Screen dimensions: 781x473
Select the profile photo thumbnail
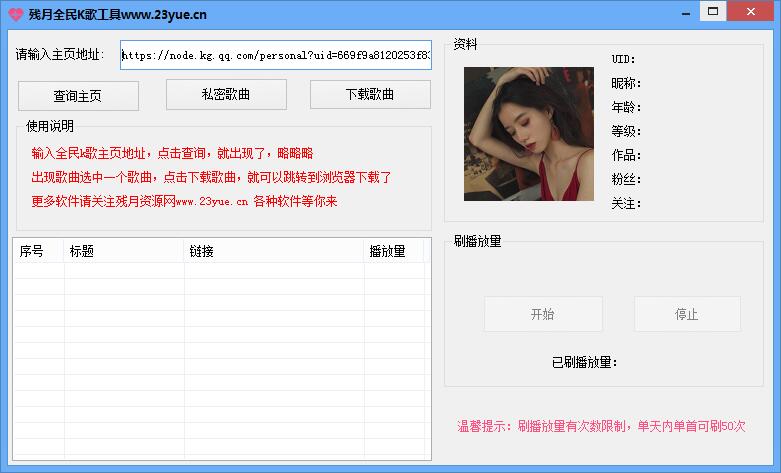pyautogui.click(x=529, y=134)
